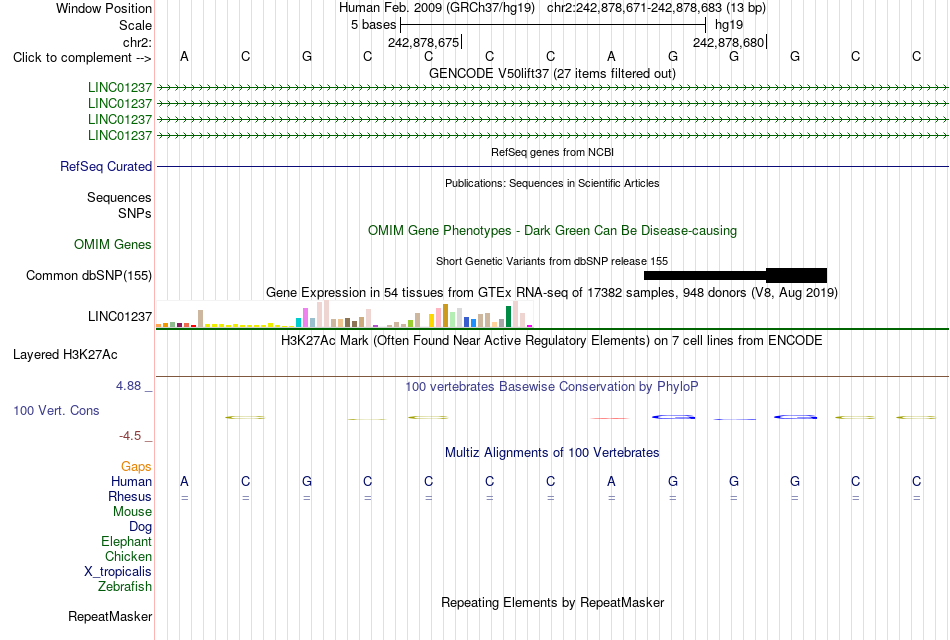Viewport: 950px width, 640px height.
Task: Click the gold bar in GTEx expression chart
Action: point(445,315)
